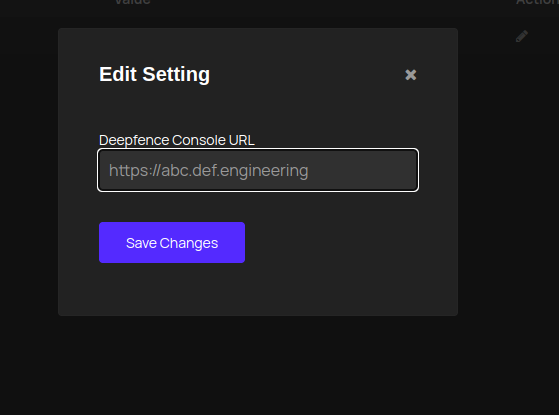Dismiss dialog via dark backdrop below it
The height and width of the screenshot is (415, 559).
258,365
